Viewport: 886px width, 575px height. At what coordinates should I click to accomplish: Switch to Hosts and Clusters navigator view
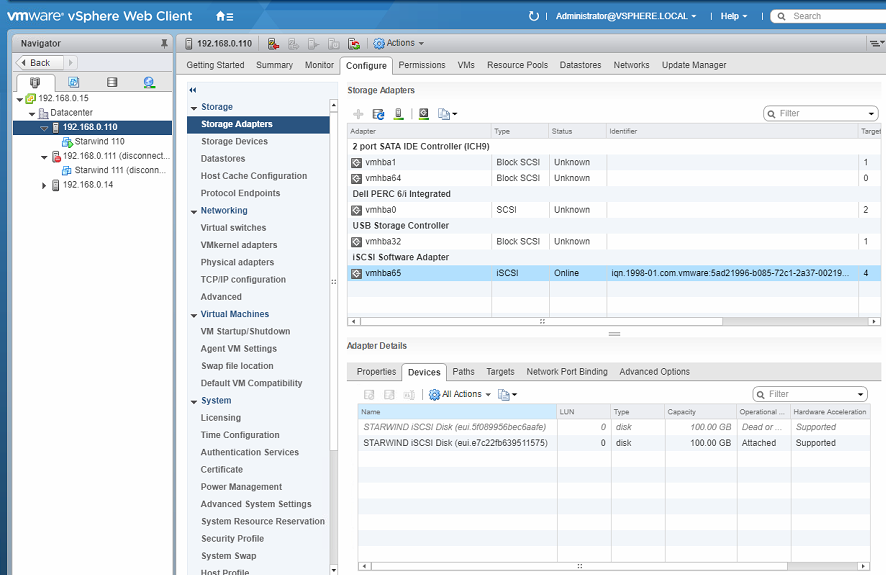(35, 82)
